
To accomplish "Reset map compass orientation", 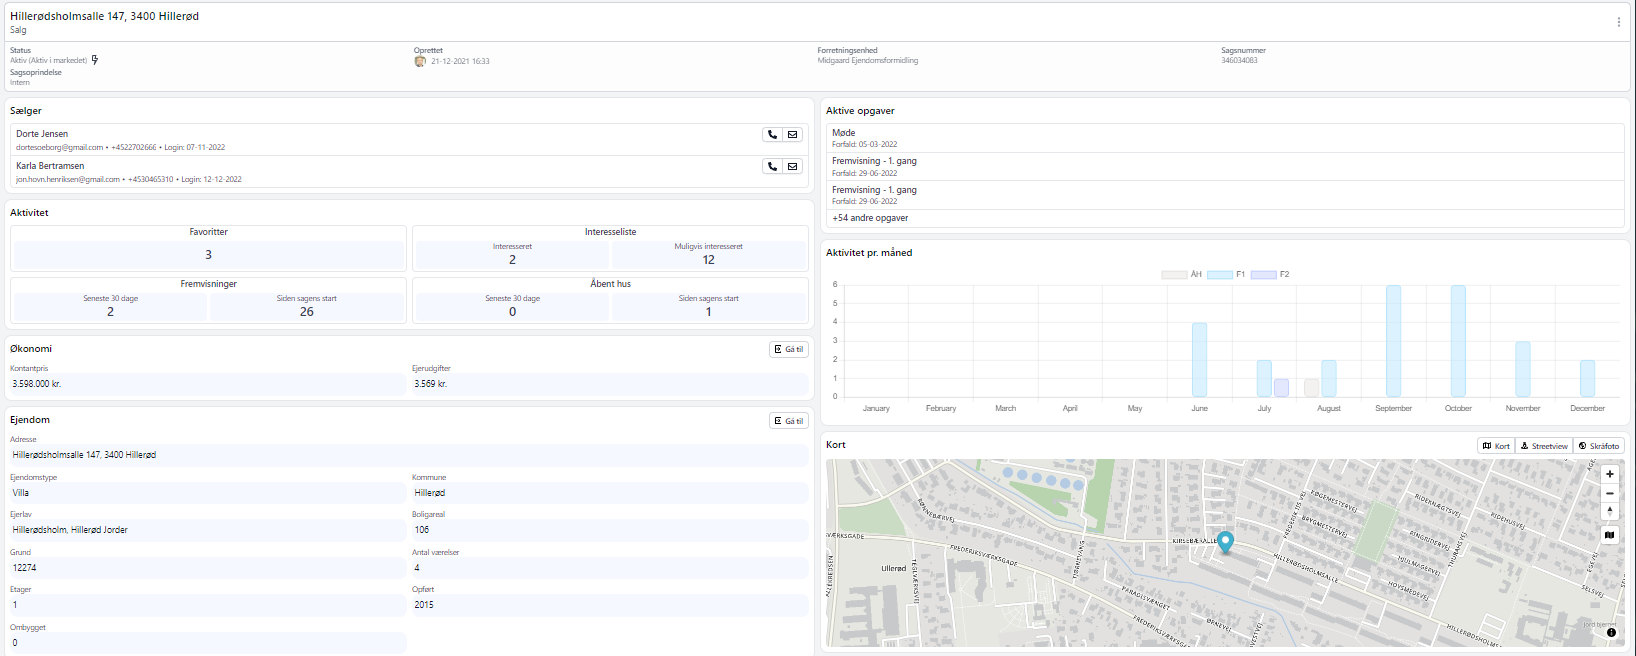I will pos(1609,511).
